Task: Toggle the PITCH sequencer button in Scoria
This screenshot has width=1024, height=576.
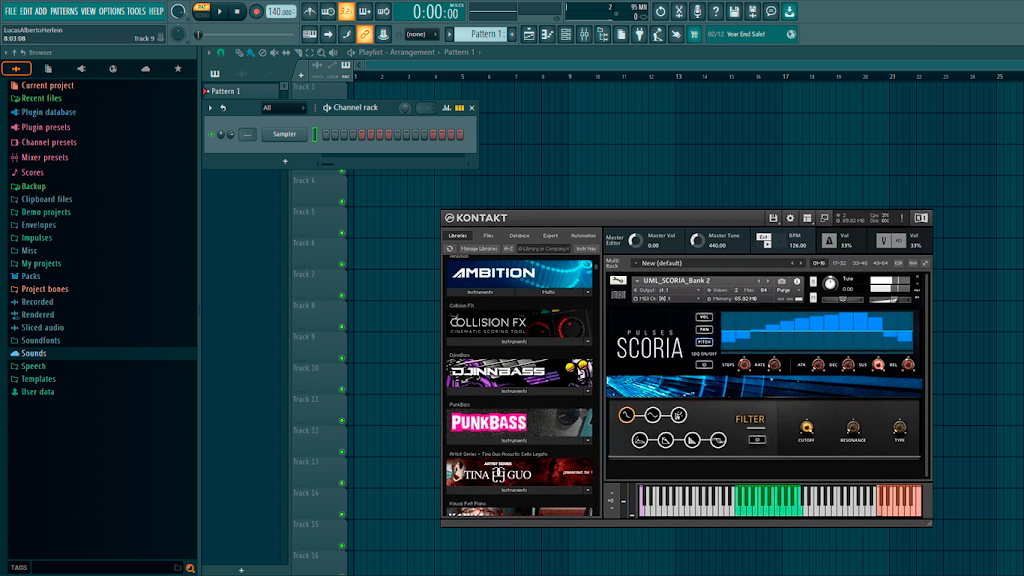Action: point(704,342)
